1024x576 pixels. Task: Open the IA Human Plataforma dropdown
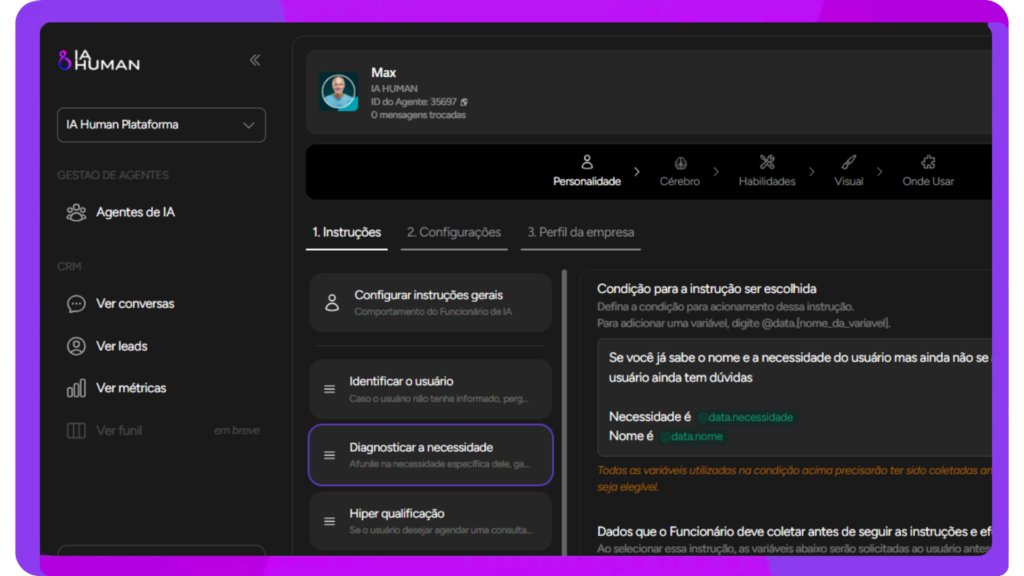161,125
